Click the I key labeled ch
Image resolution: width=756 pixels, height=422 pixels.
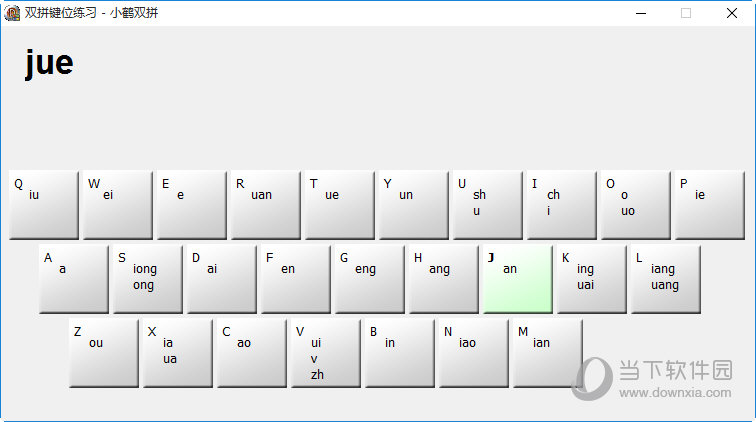tap(561, 205)
